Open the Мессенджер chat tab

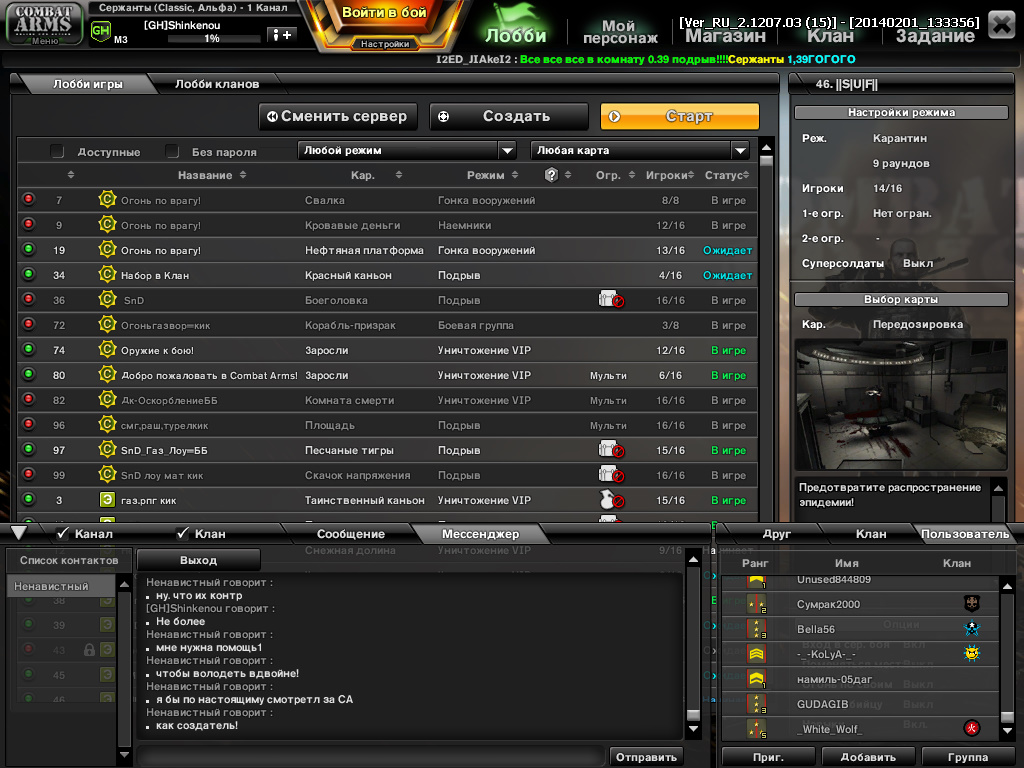point(481,534)
